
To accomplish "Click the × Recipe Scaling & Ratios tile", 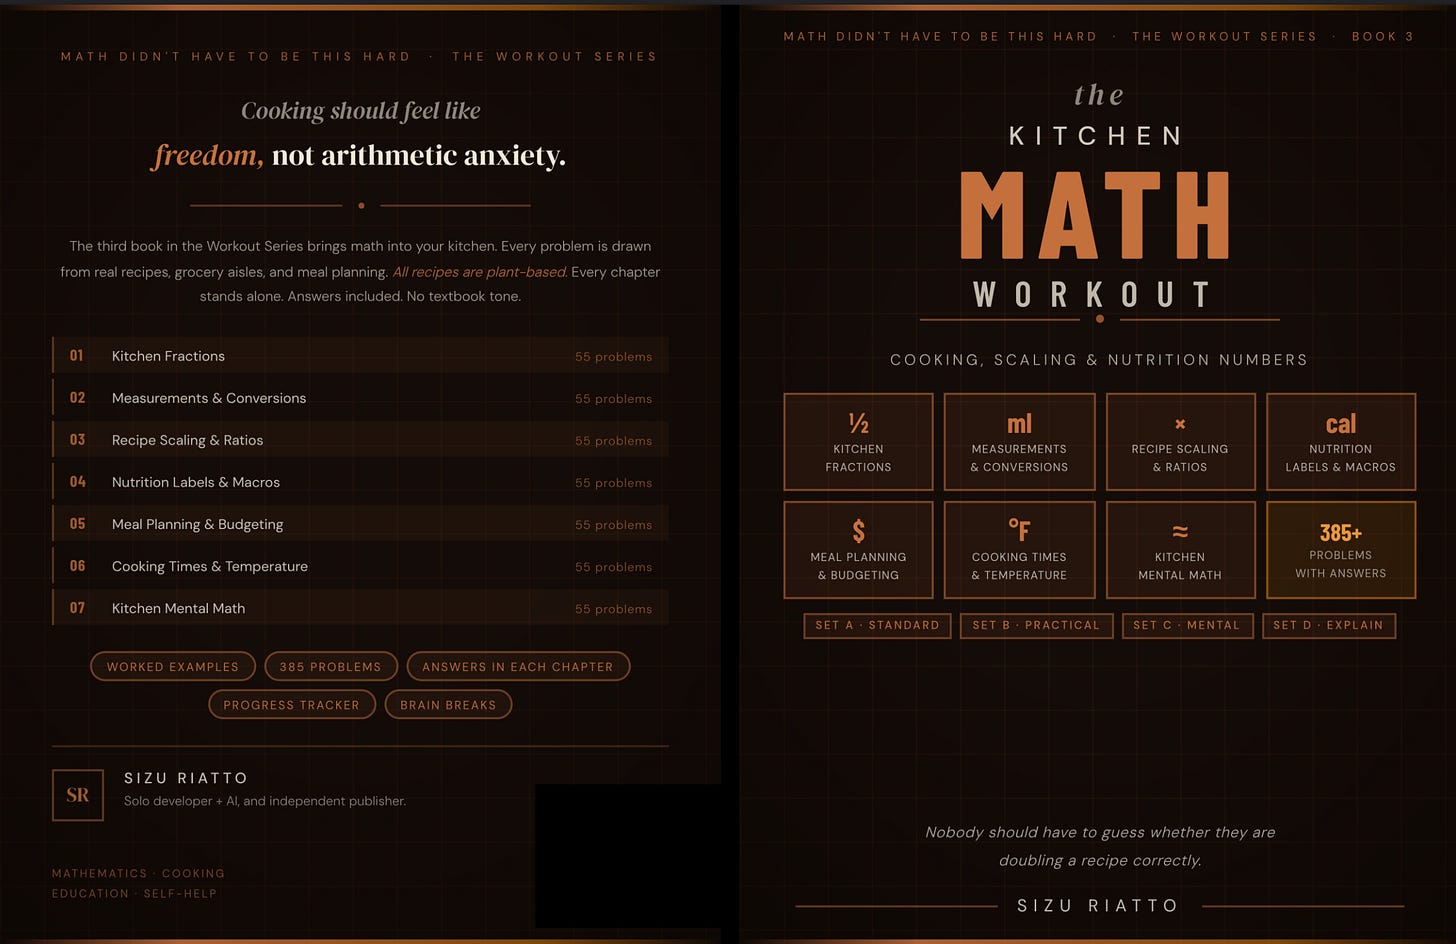I will (x=1180, y=442).
